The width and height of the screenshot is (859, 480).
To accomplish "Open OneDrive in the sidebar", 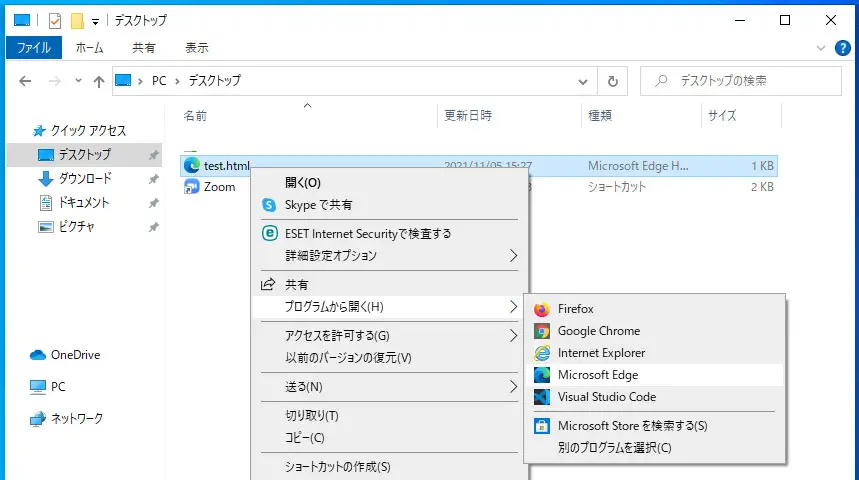I will point(76,355).
